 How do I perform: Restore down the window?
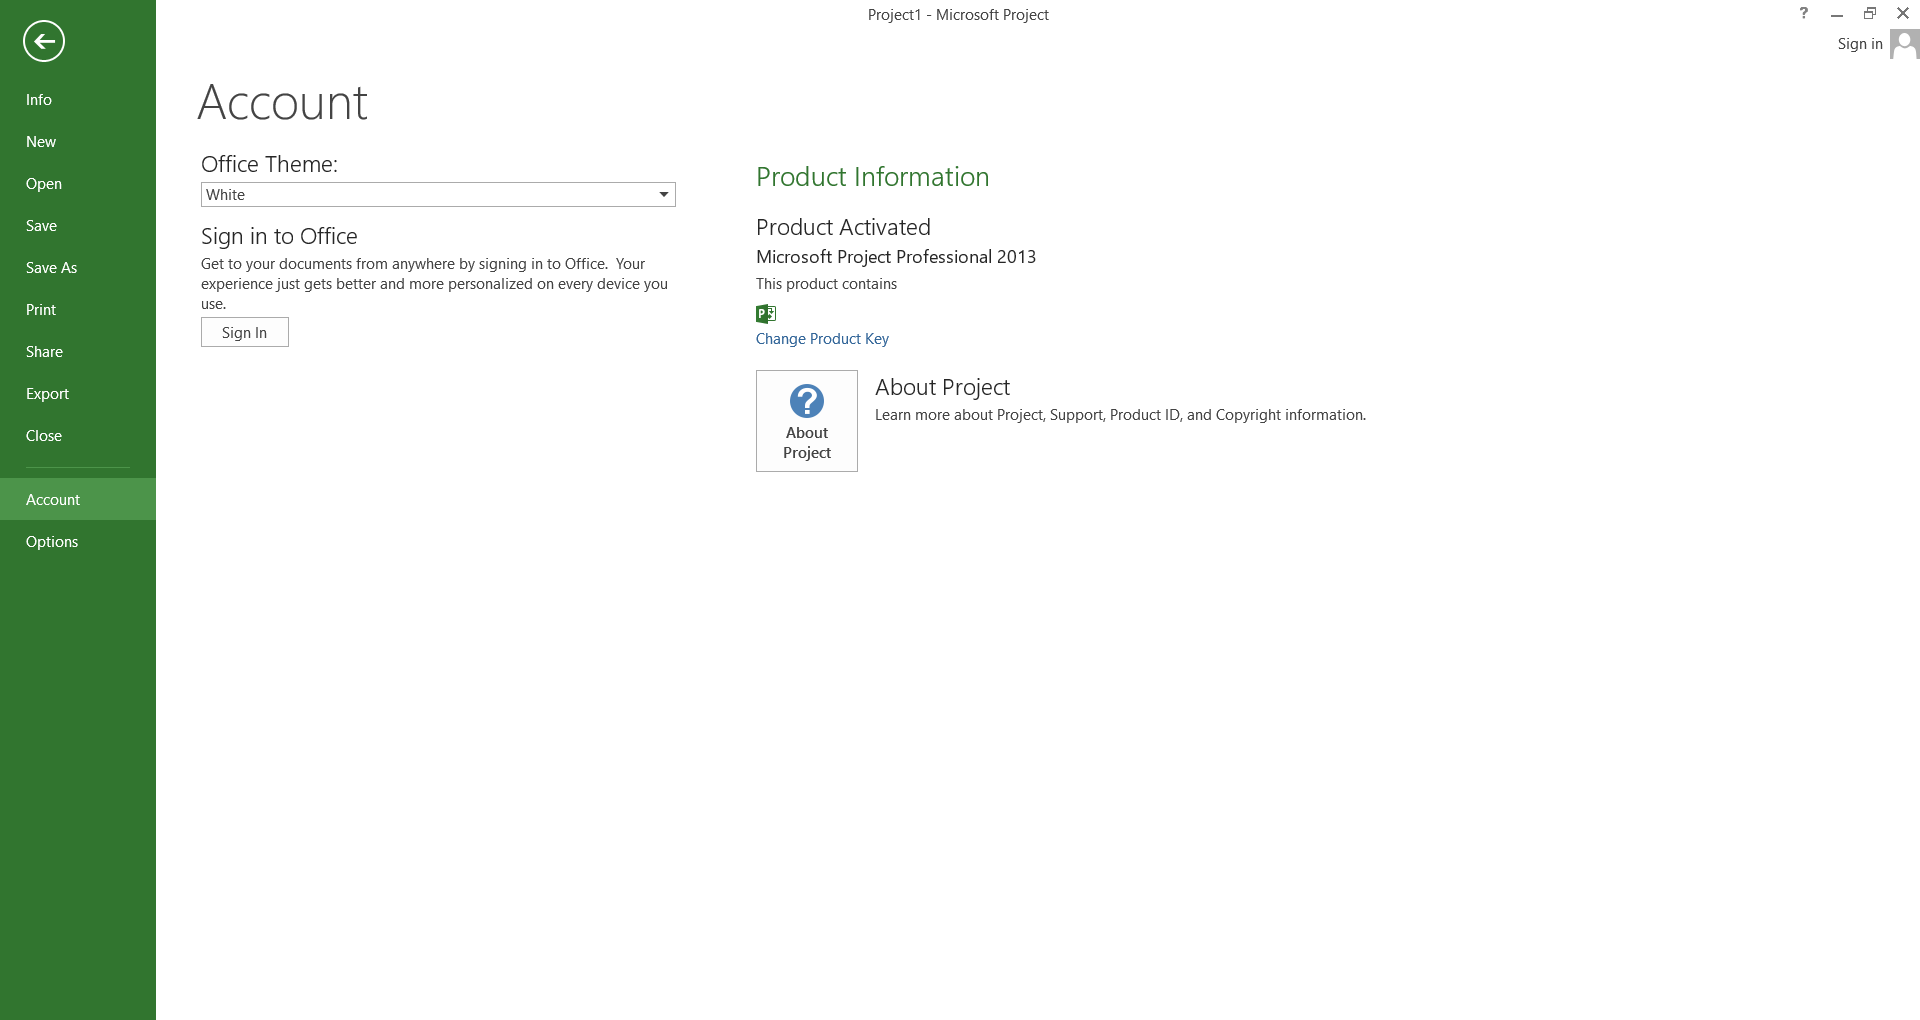(x=1870, y=14)
